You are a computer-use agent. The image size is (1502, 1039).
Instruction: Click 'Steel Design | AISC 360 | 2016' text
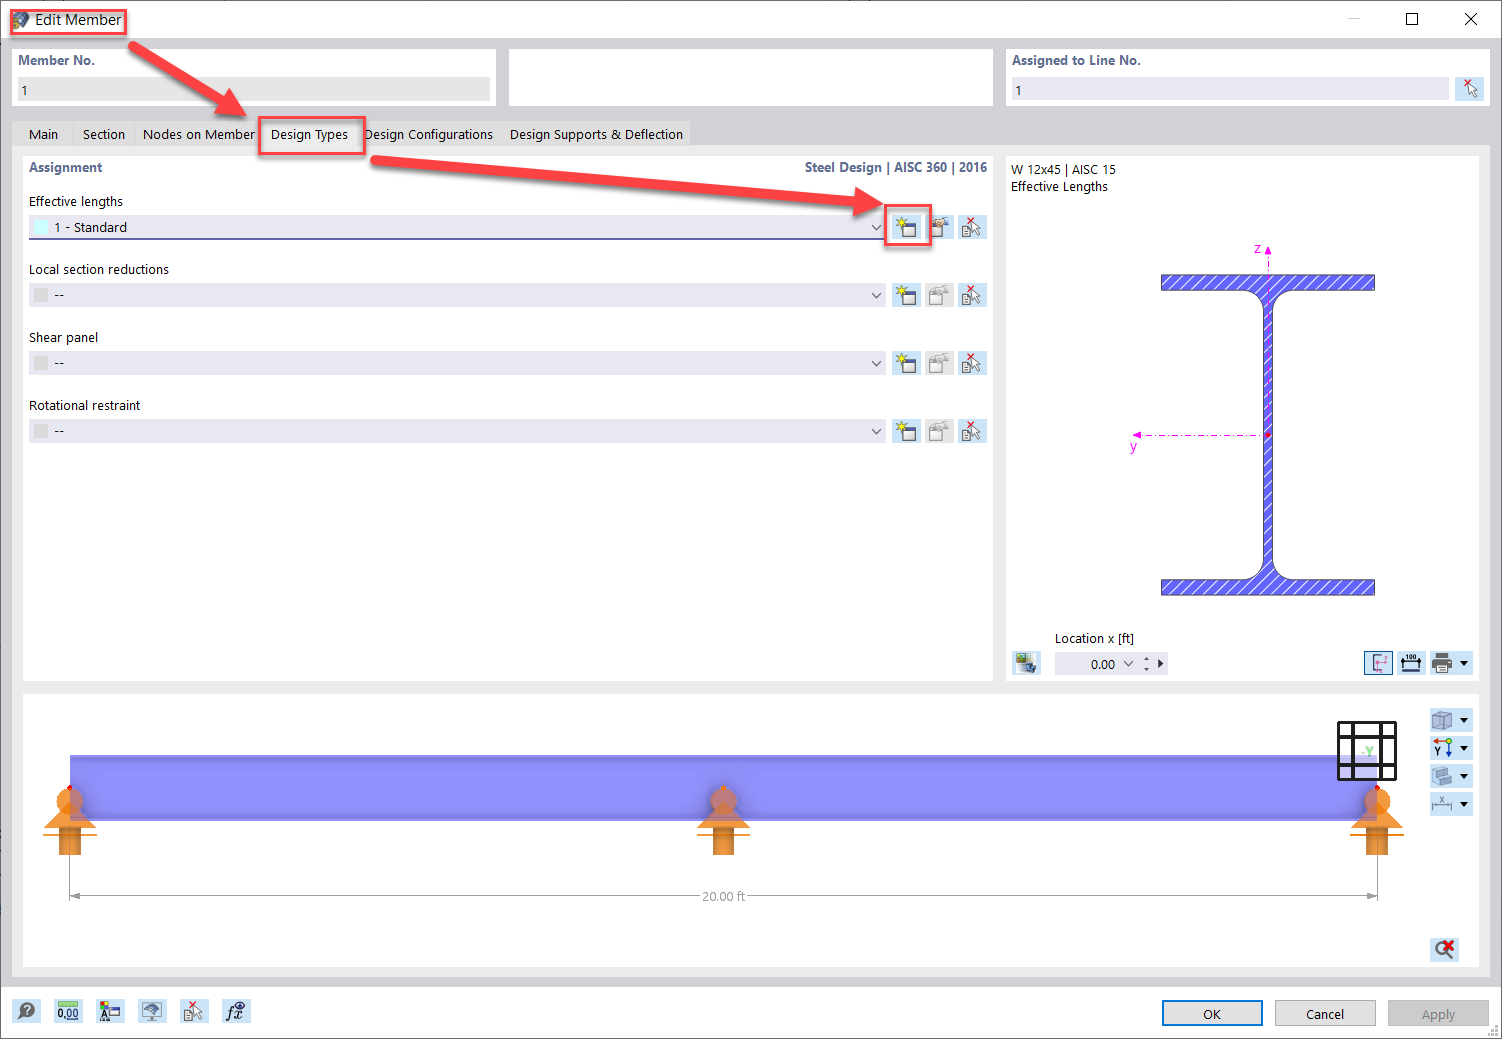pos(895,167)
